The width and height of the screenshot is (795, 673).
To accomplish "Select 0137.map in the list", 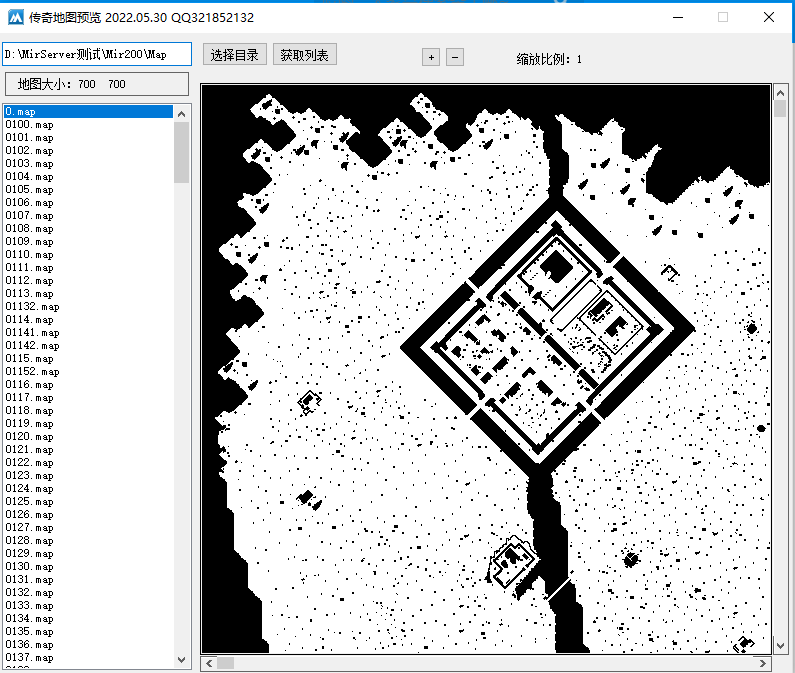I will (x=88, y=658).
